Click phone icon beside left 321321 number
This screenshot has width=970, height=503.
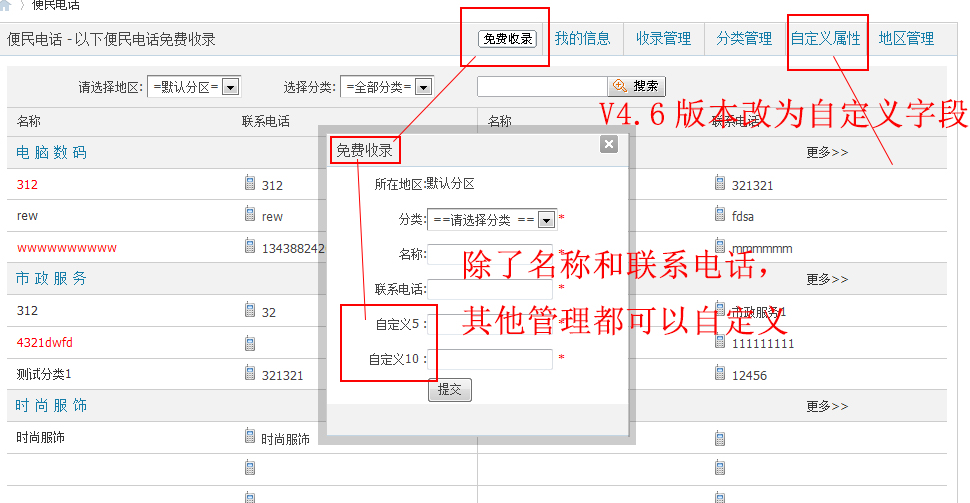[250, 372]
